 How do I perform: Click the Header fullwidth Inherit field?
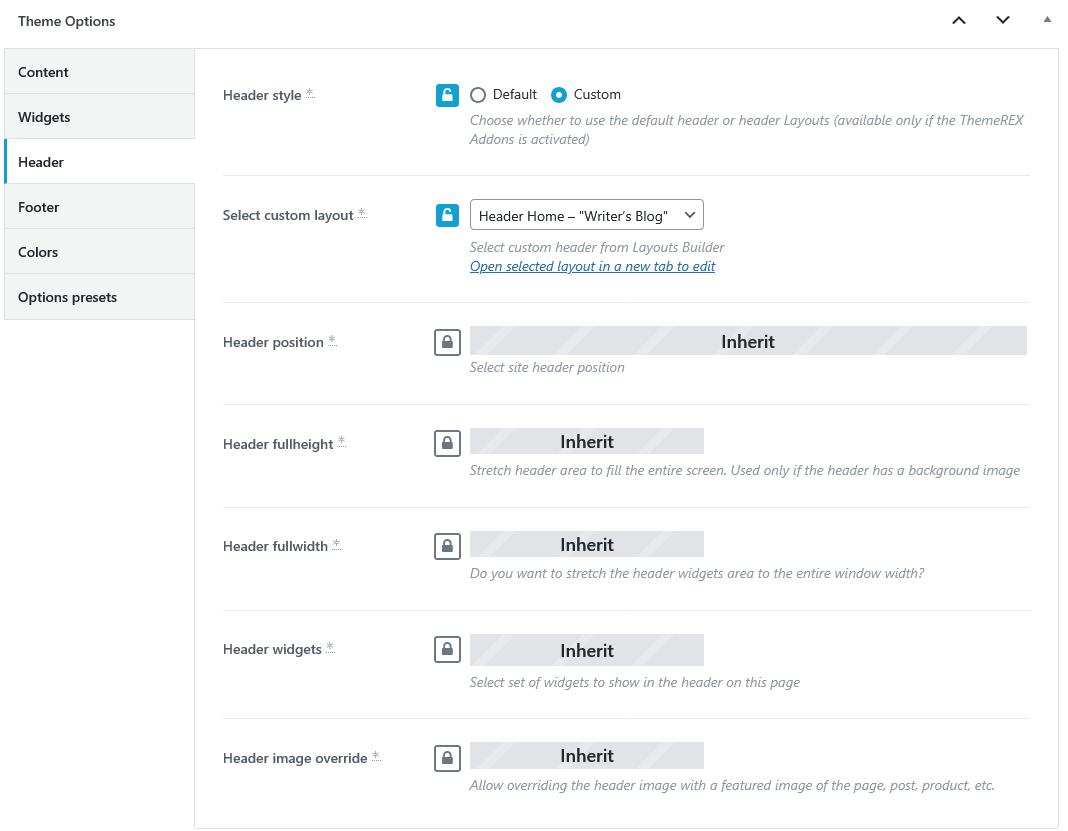click(586, 544)
